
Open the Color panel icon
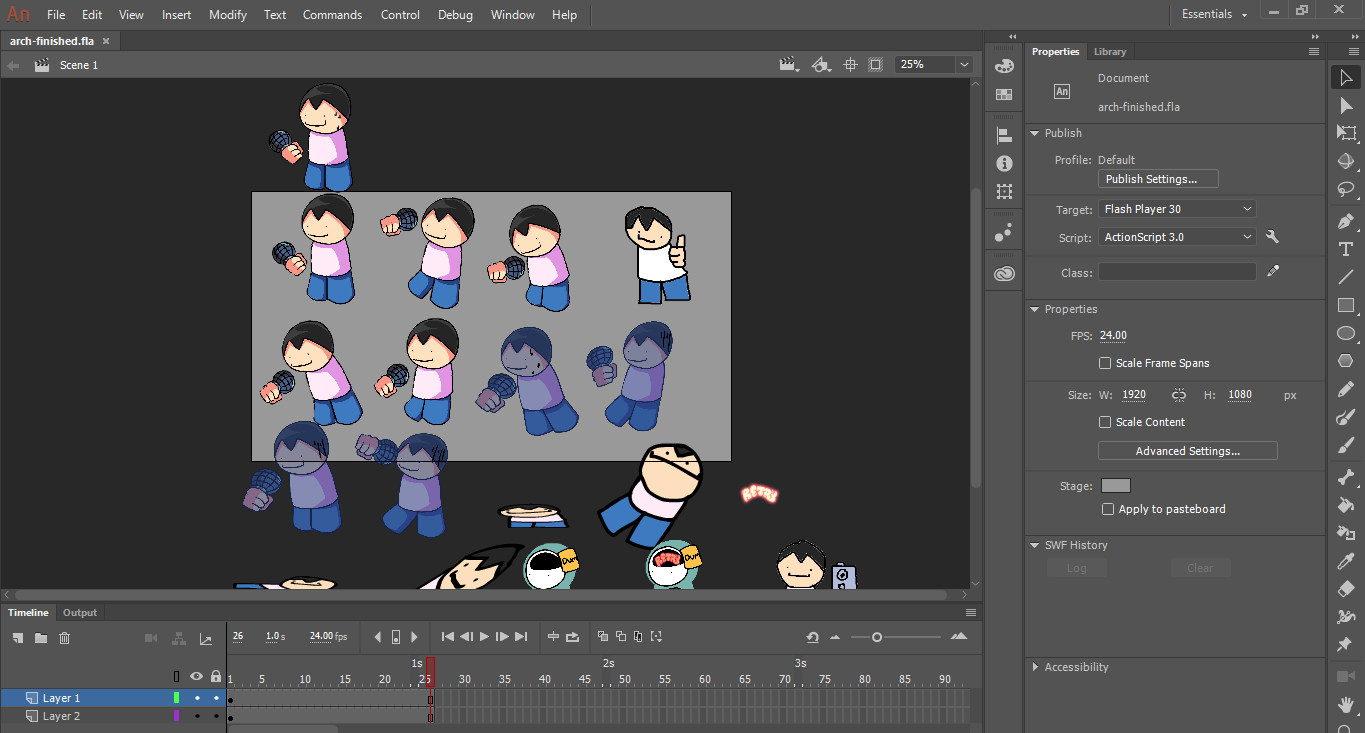[1005, 66]
